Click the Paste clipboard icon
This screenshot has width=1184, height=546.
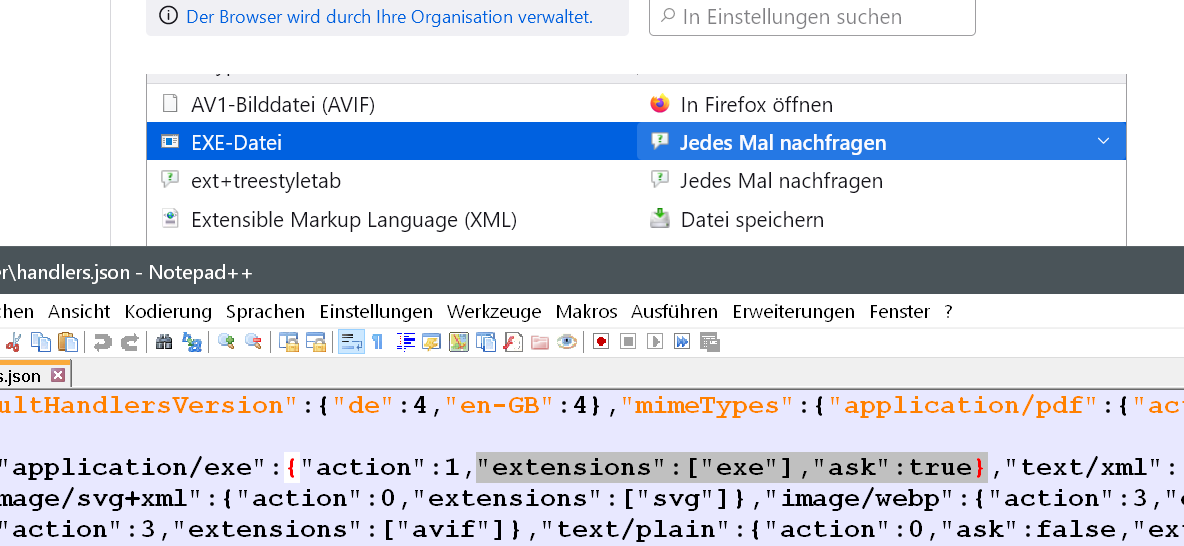[x=67, y=342]
